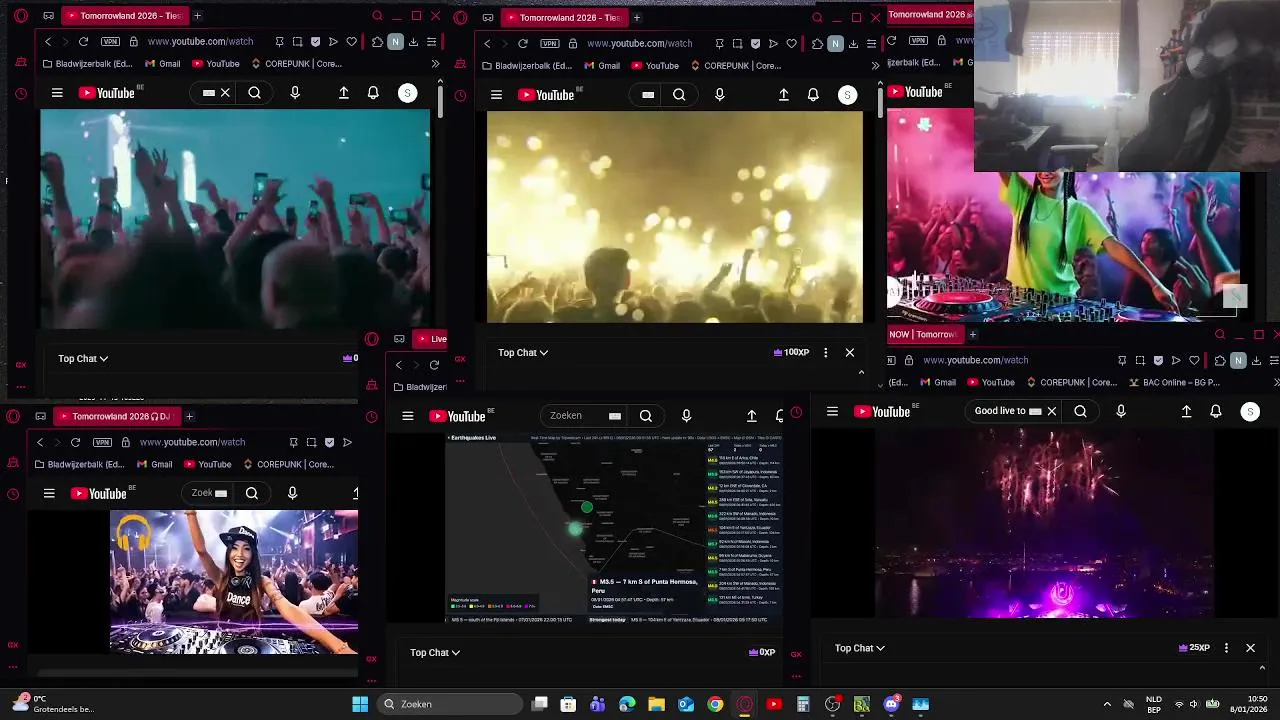Click the DJ girl video thumbnail with the 'Dance' shirt
This screenshot has width=1280, height=720.
click(234, 582)
